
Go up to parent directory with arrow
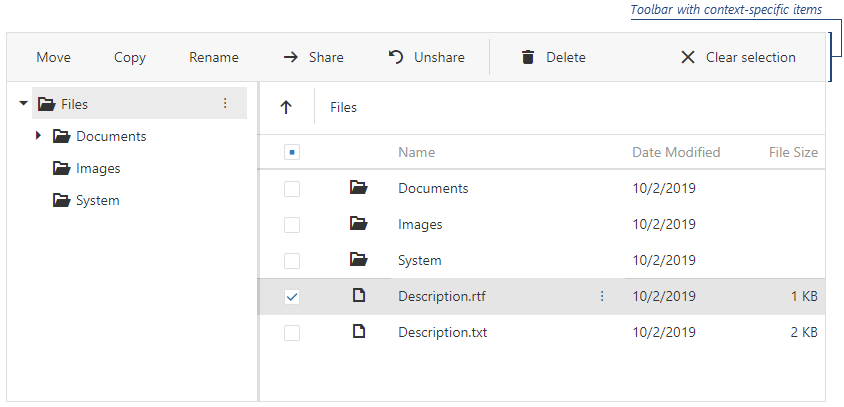[286, 108]
